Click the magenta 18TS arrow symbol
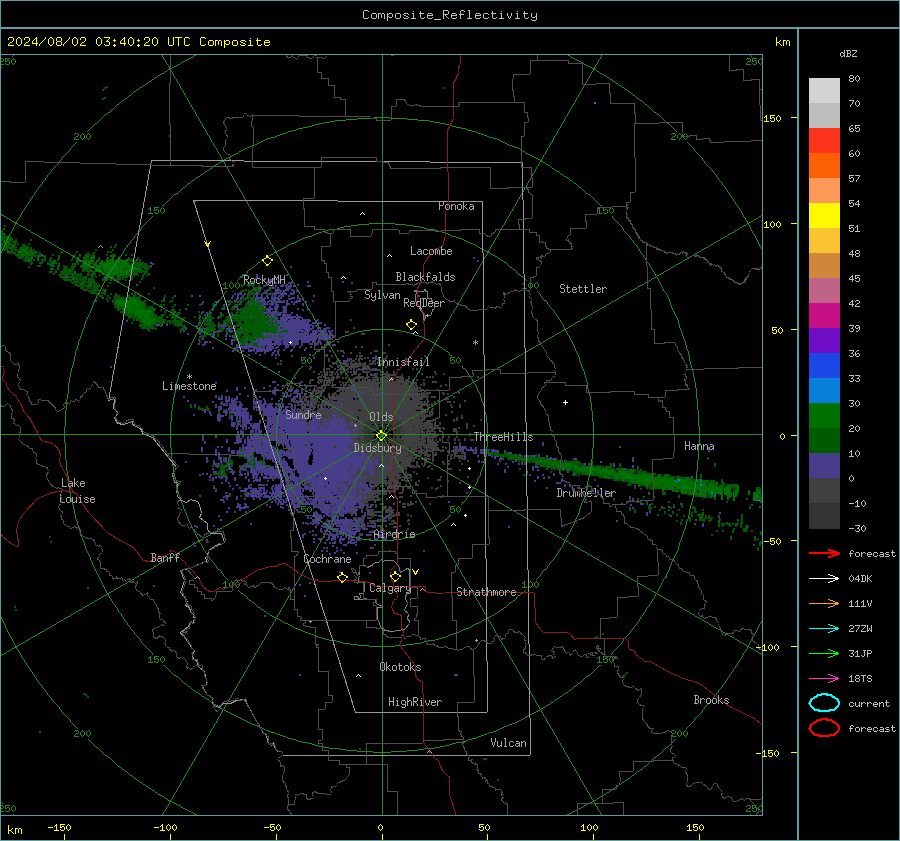Viewport: 900px width, 841px height. [824, 679]
